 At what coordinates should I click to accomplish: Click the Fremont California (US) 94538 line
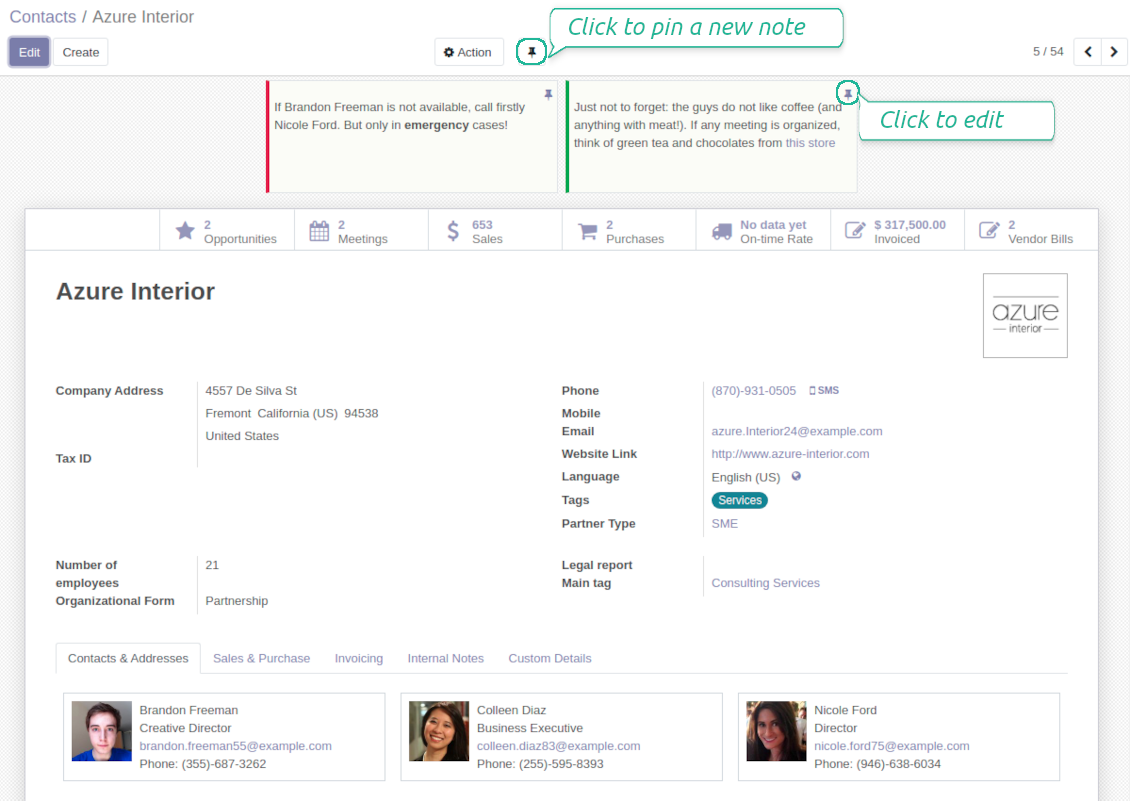click(292, 413)
